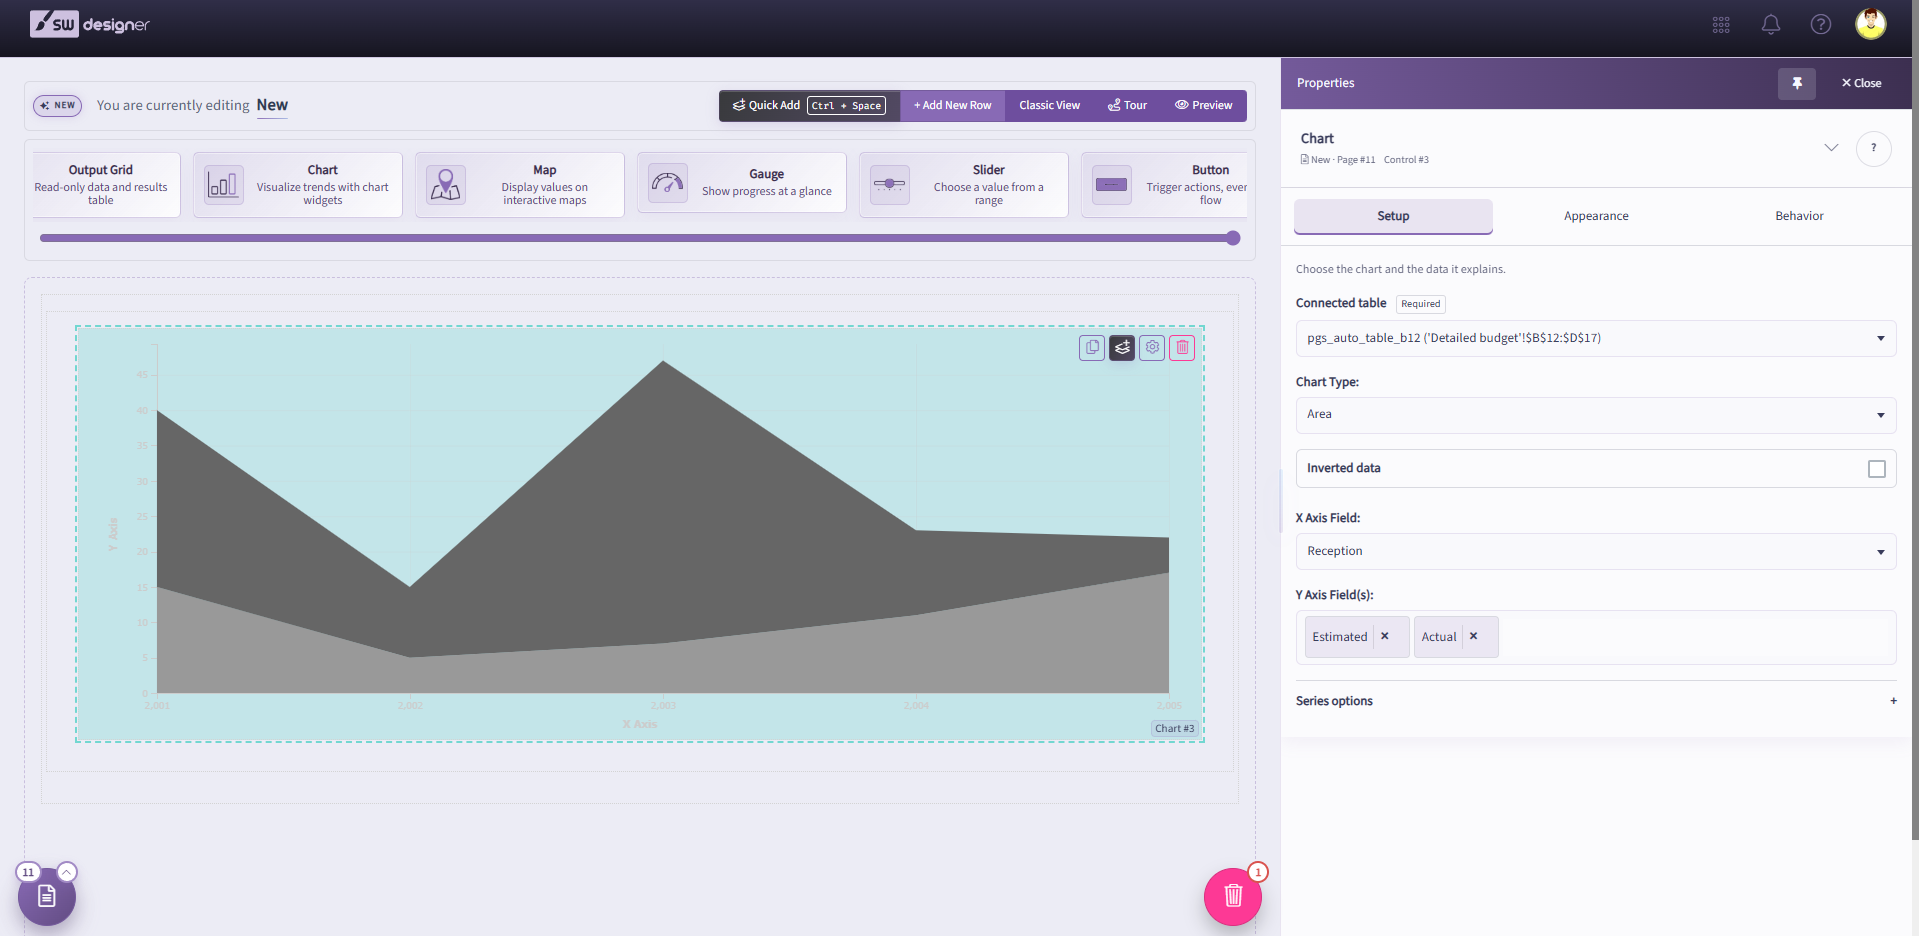This screenshot has width=1919, height=936.
Task: Click the Y Axis Fields input area
Action: (1596, 637)
